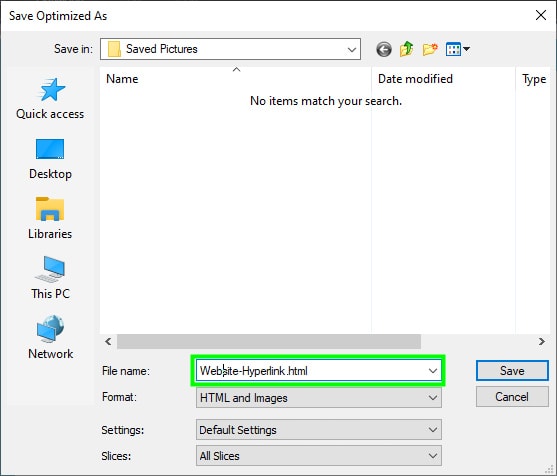Open the Settings Default Settings dropdown

pyautogui.click(x=319, y=430)
